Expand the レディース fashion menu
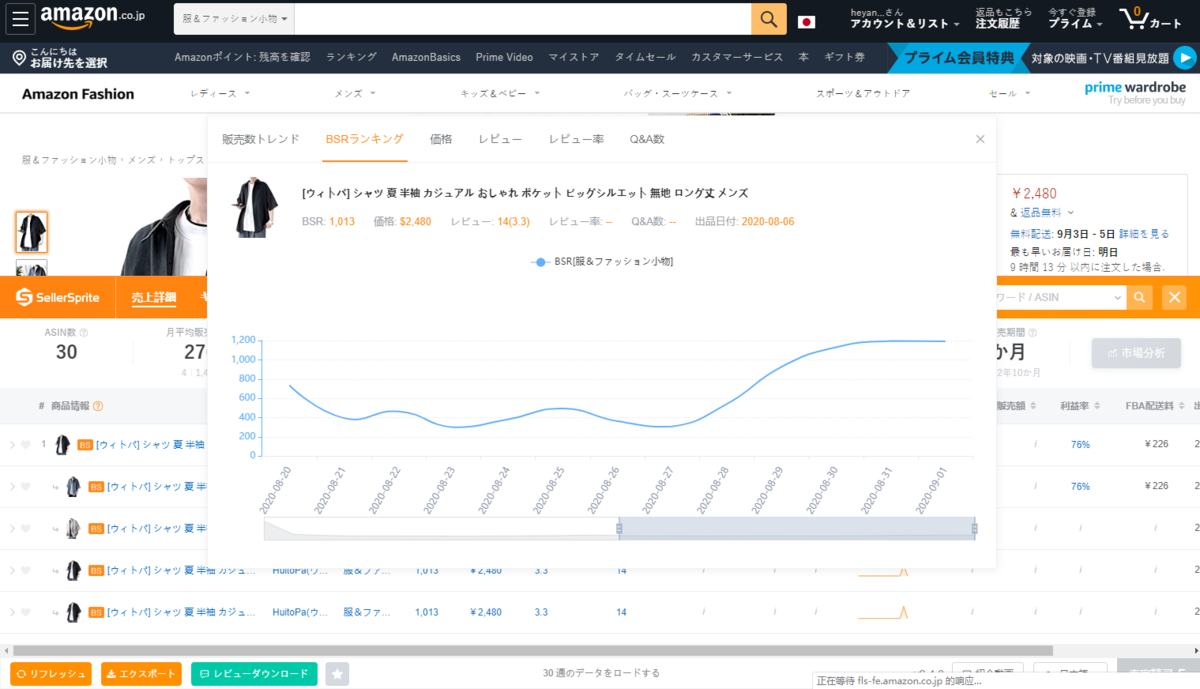The image size is (1200, 689). (220, 93)
